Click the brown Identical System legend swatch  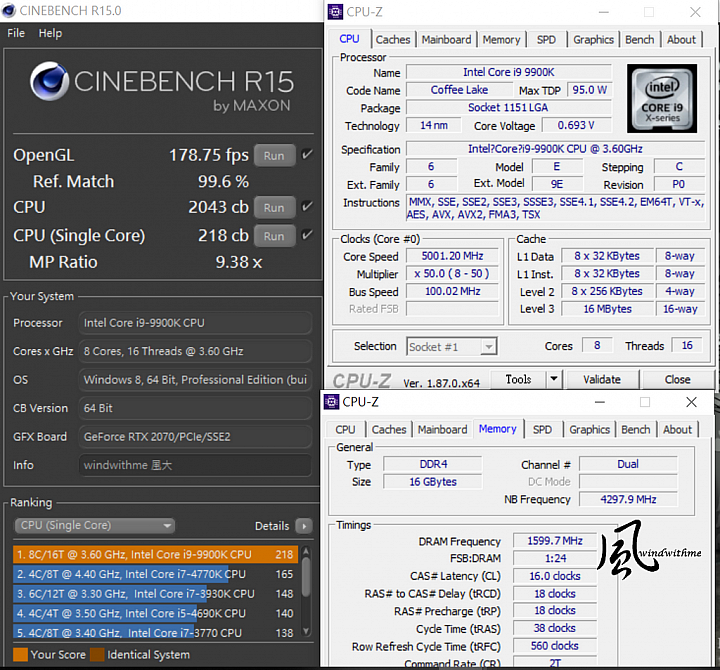tap(97, 654)
